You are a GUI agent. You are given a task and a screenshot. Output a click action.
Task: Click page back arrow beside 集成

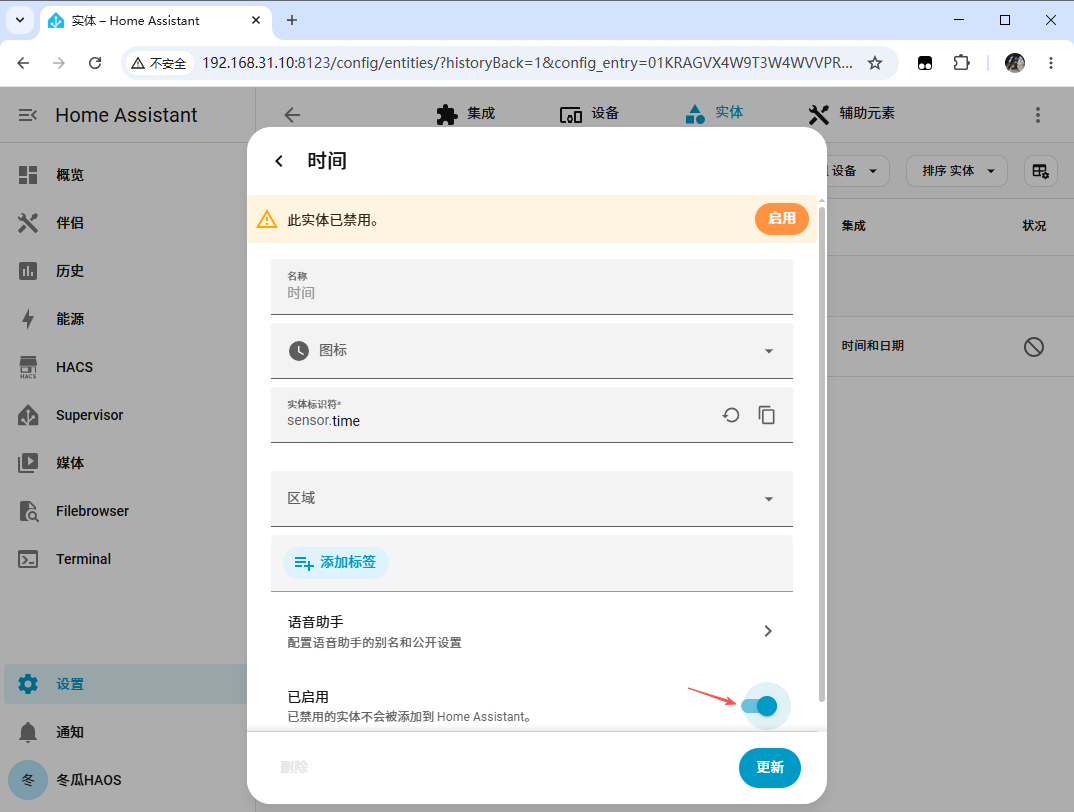tap(292, 114)
